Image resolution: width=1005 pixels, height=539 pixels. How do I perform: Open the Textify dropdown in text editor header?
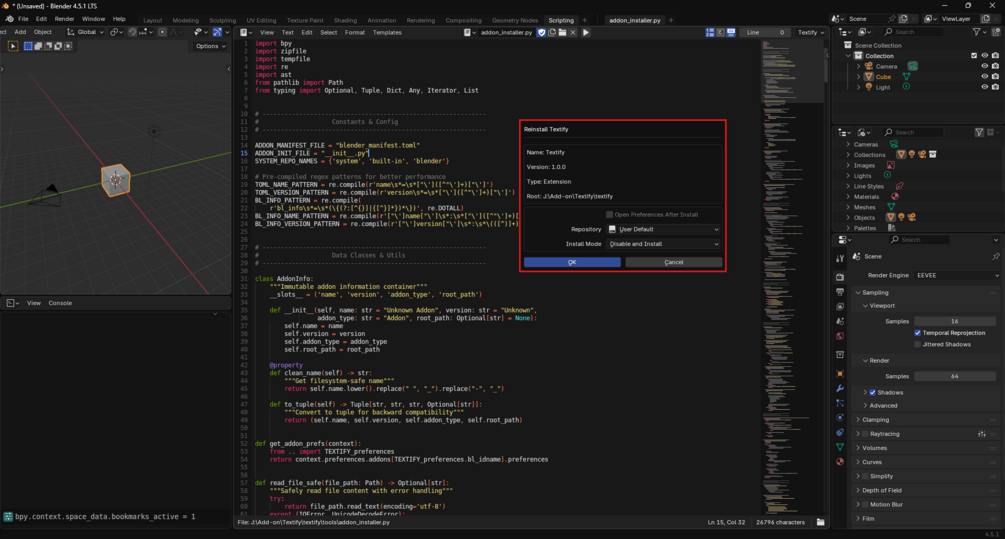click(811, 32)
